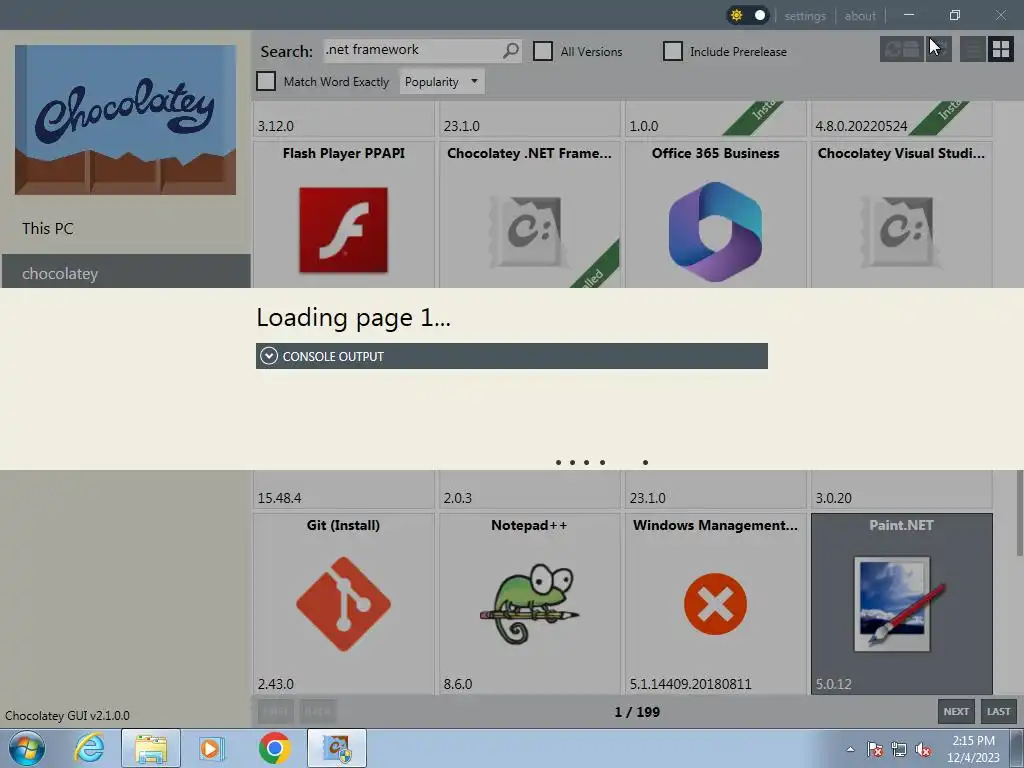This screenshot has width=1024, height=768.
Task: Click the Git version 2.43.0 text
Action: tap(276, 684)
